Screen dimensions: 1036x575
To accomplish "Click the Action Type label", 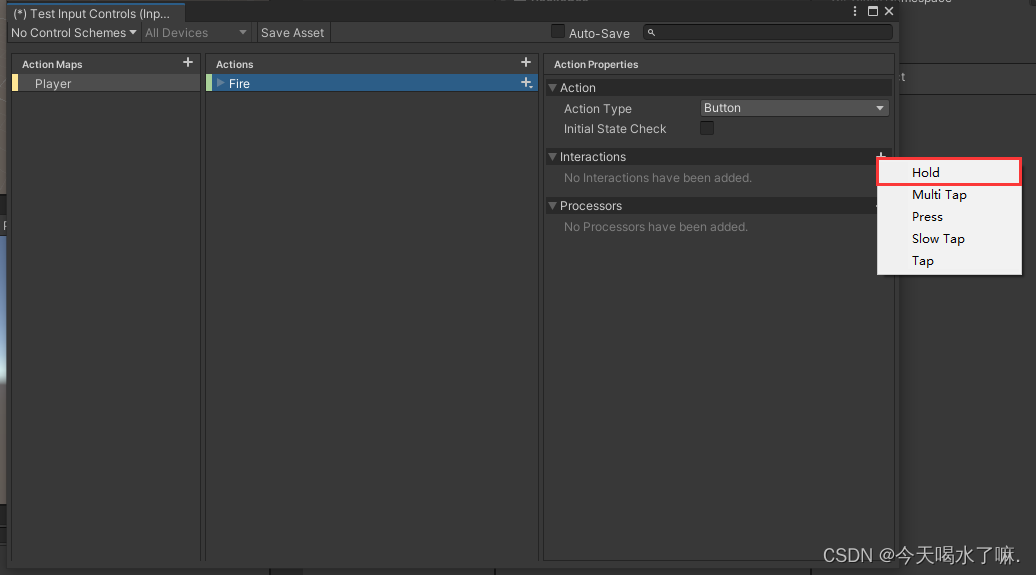I will point(597,108).
